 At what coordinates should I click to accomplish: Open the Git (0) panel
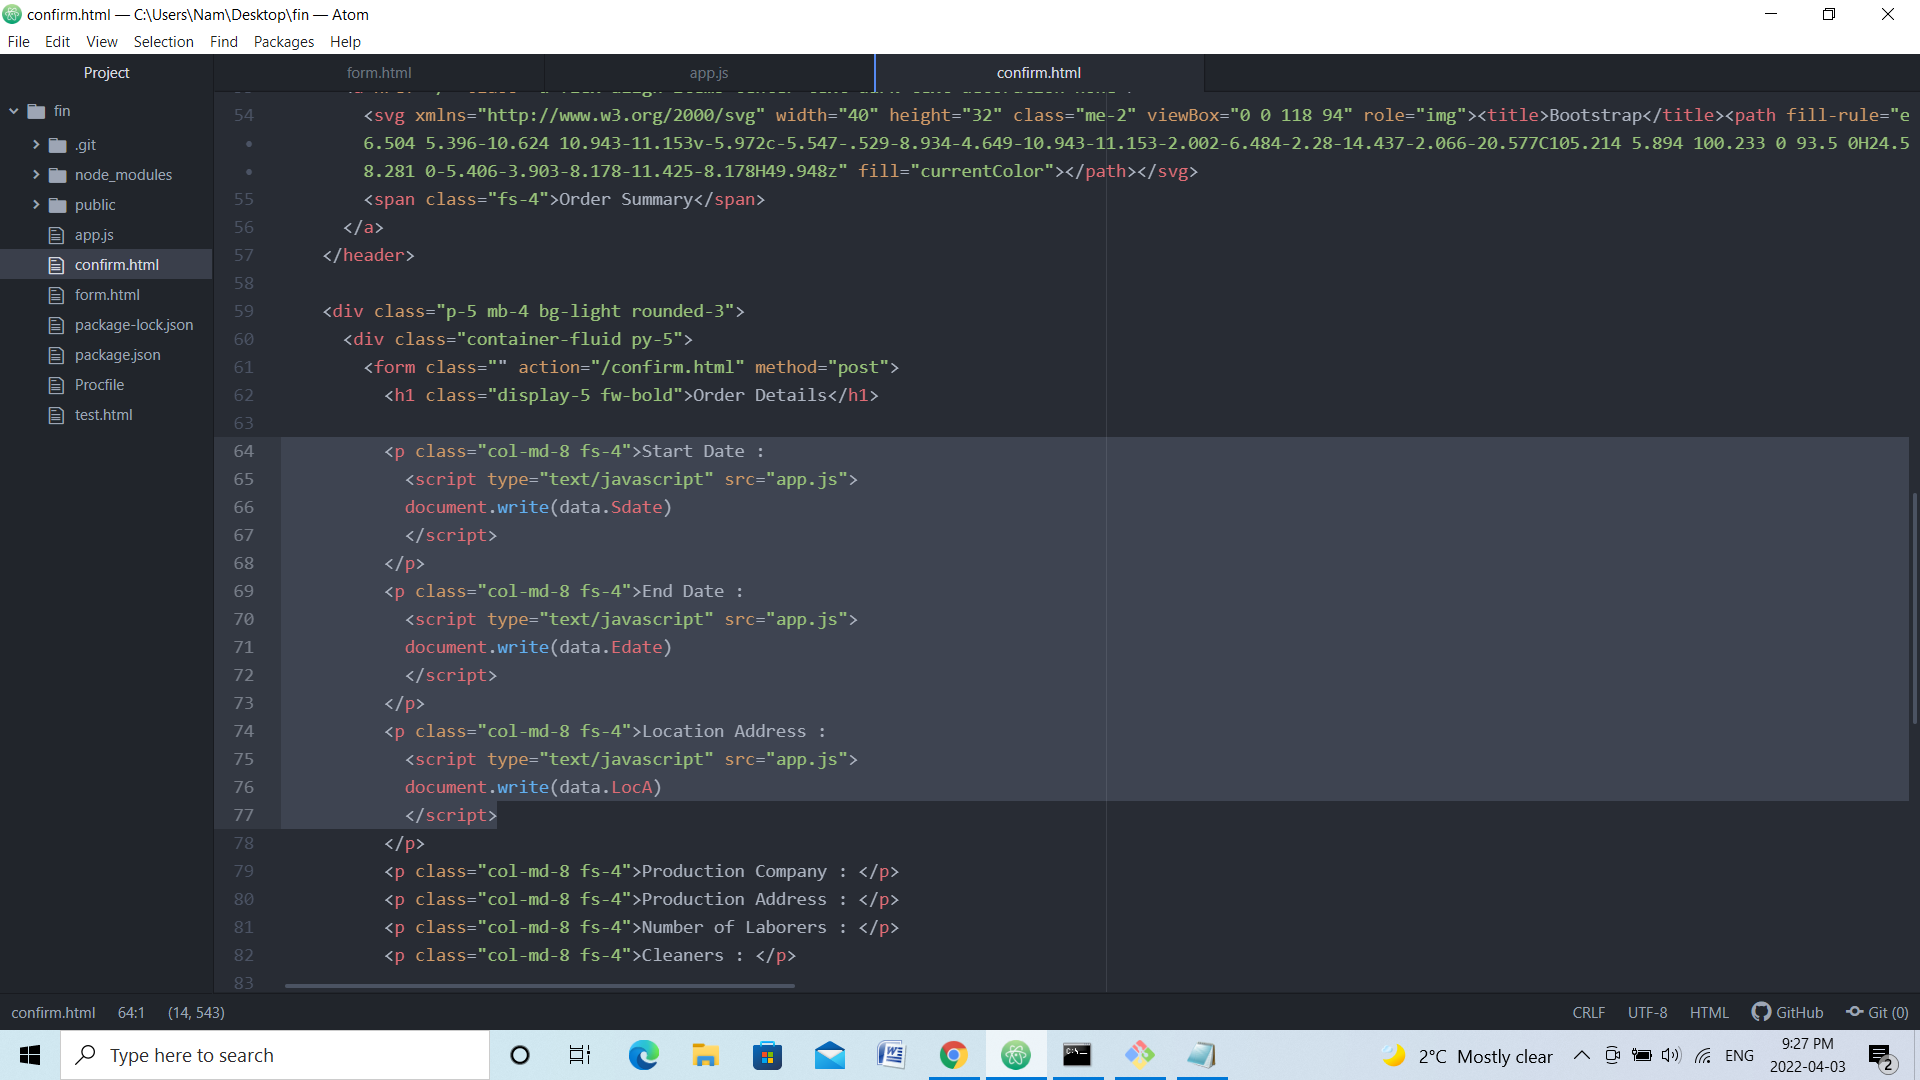point(1877,1013)
